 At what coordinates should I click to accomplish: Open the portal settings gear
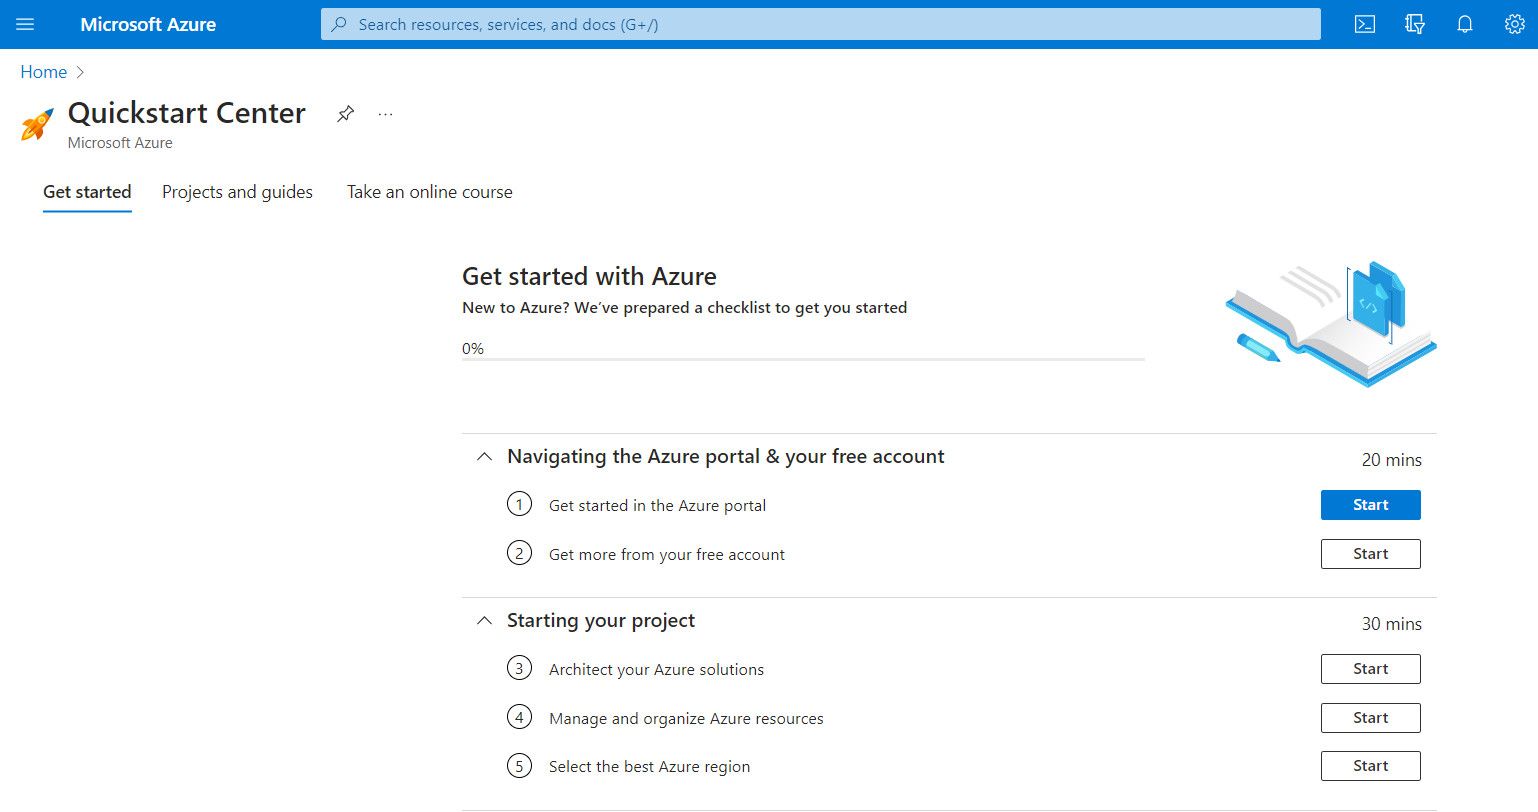(1514, 24)
